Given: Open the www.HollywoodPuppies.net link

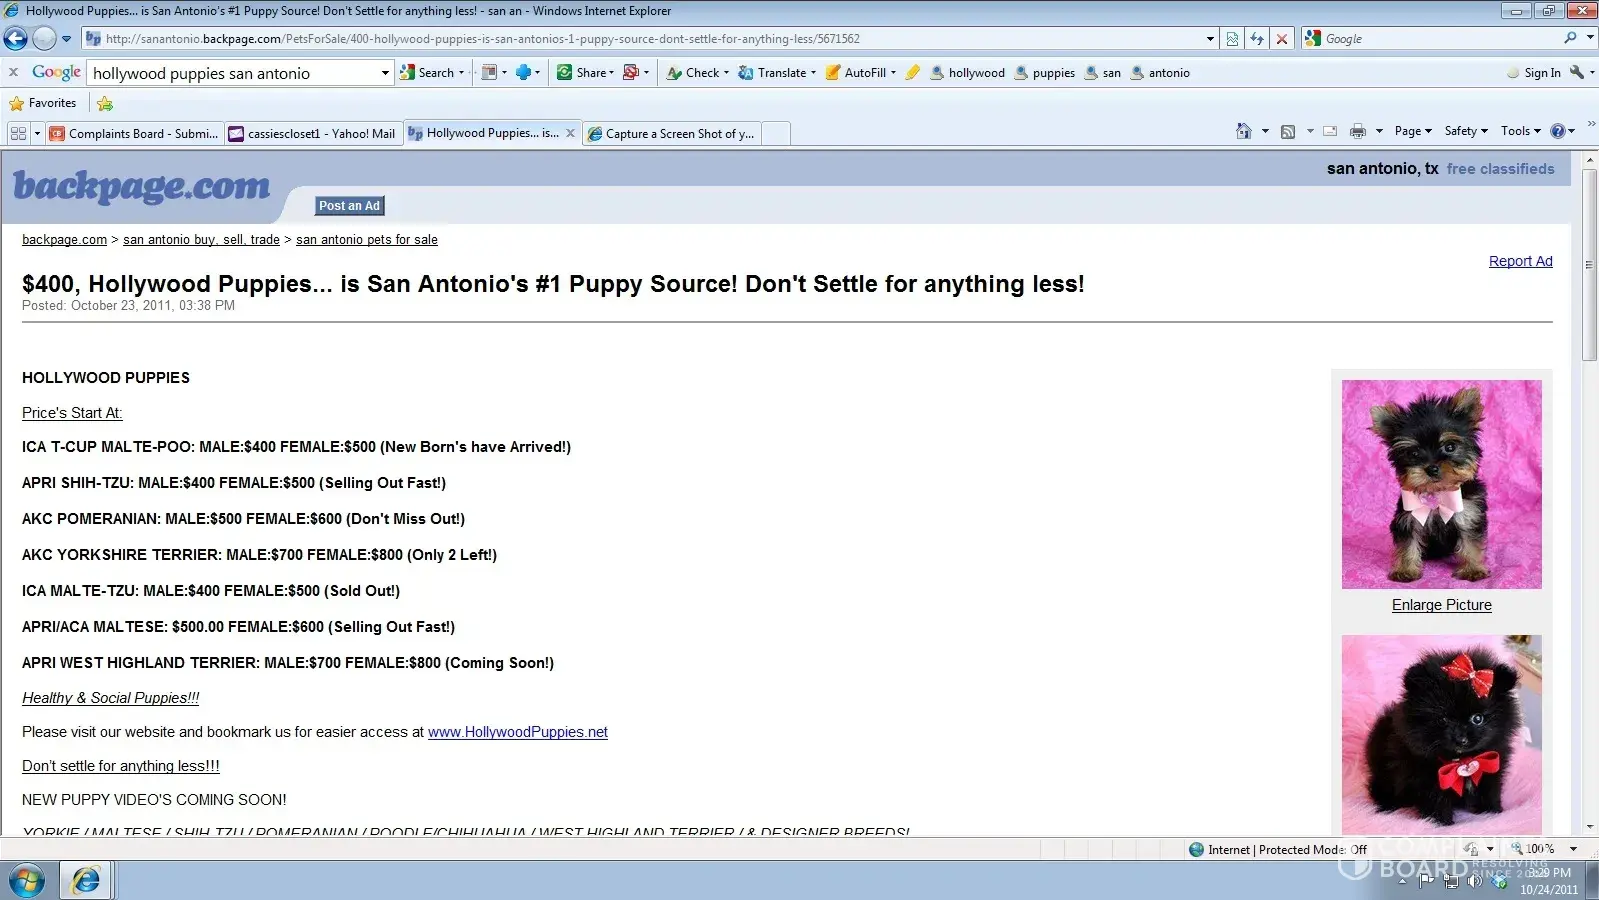Looking at the screenshot, I should pyautogui.click(x=517, y=732).
